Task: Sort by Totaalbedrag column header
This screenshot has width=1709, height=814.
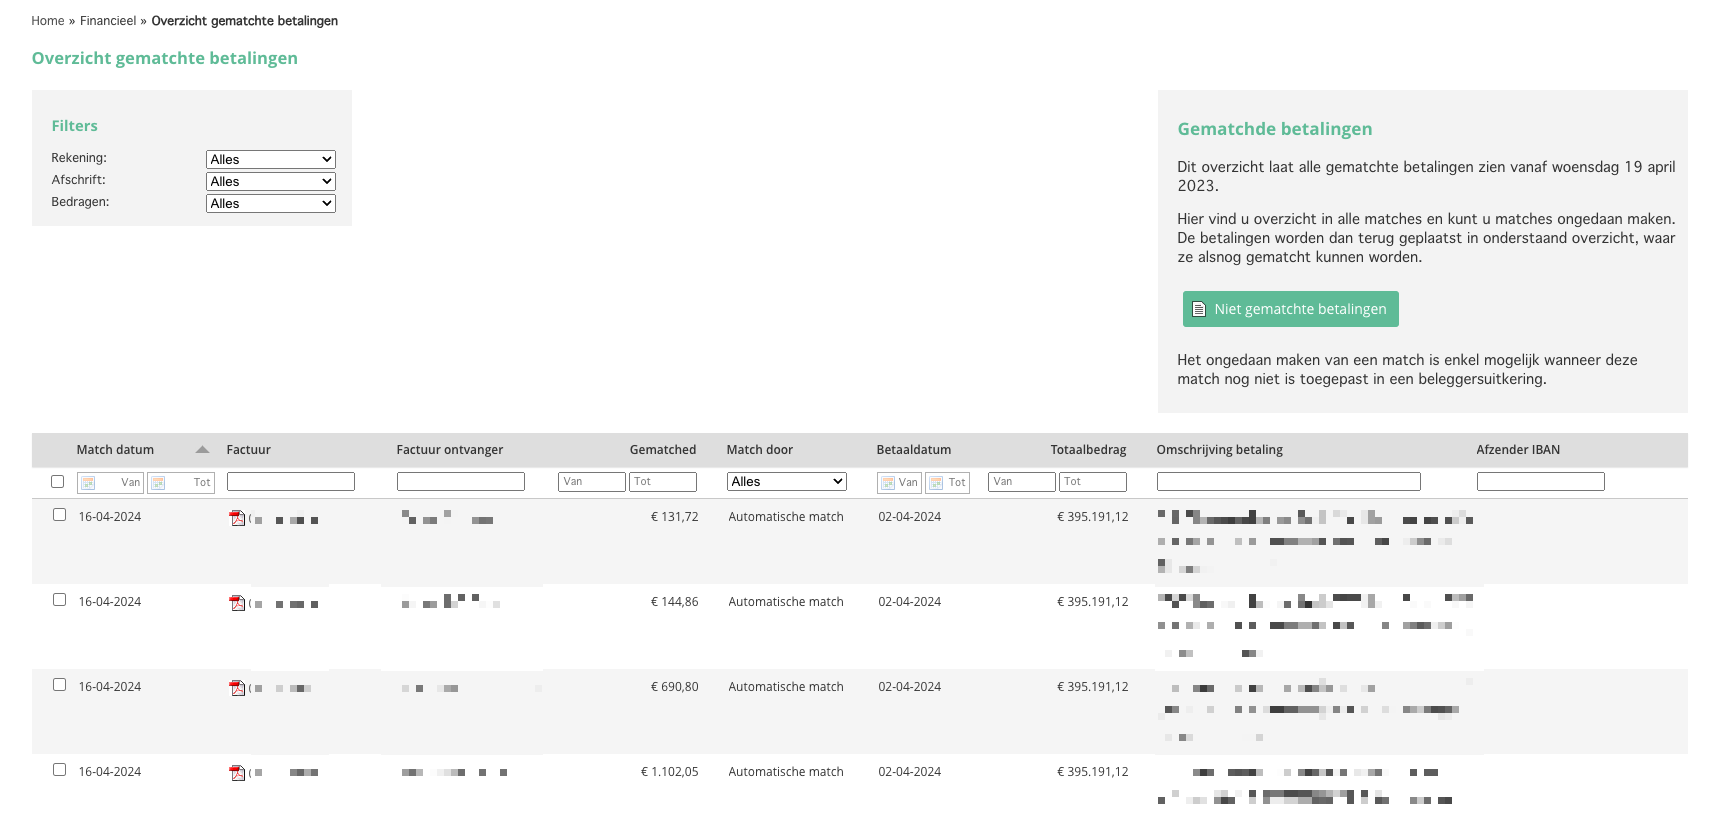Action: 1089,450
